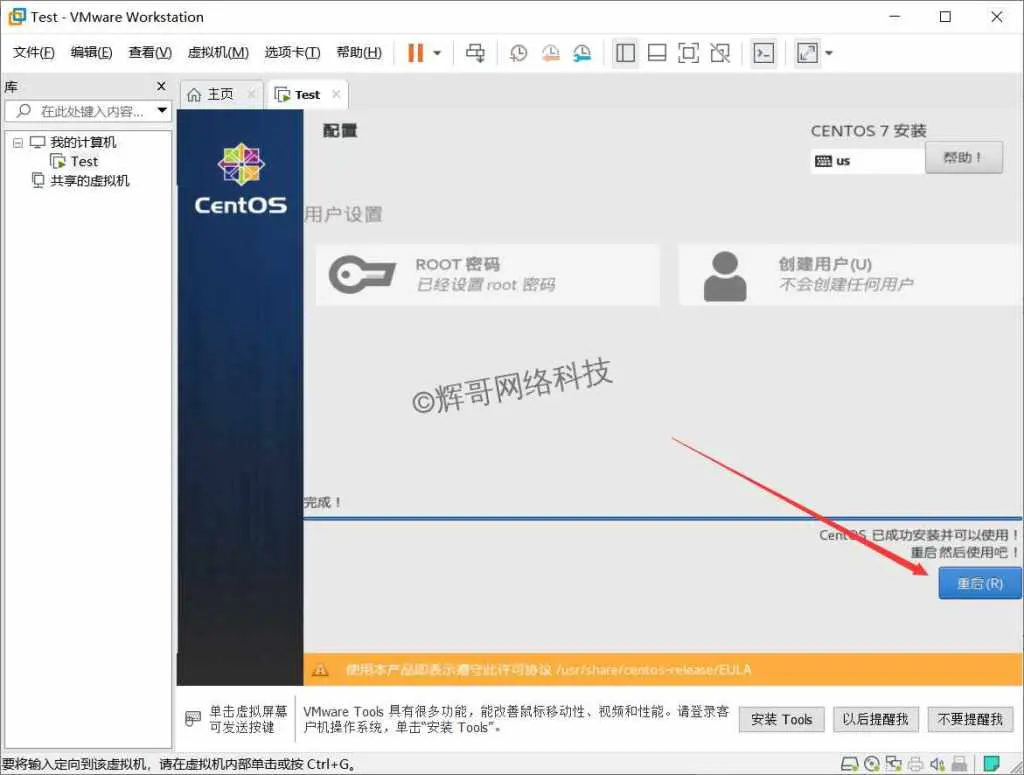Image resolution: width=1024 pixels, height=775 pixels.
Task: Click the CD/DVD status bar icon
Action: [x=872, y=763]
